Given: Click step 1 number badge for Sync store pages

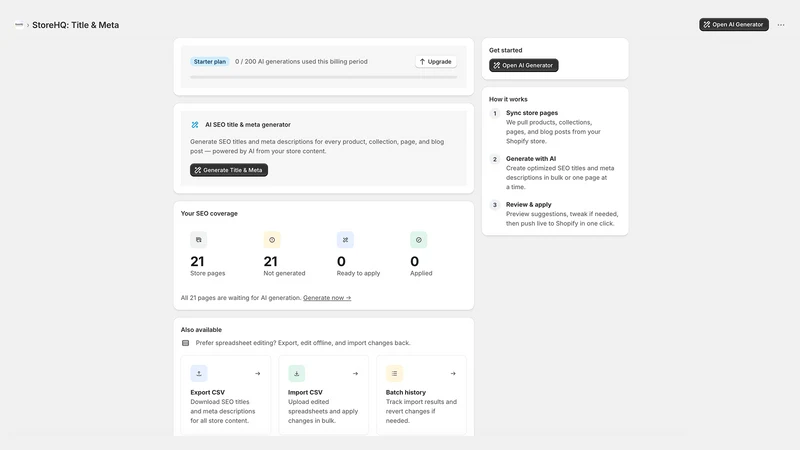Looking at the screenshot, I should [x=494, y=113].
